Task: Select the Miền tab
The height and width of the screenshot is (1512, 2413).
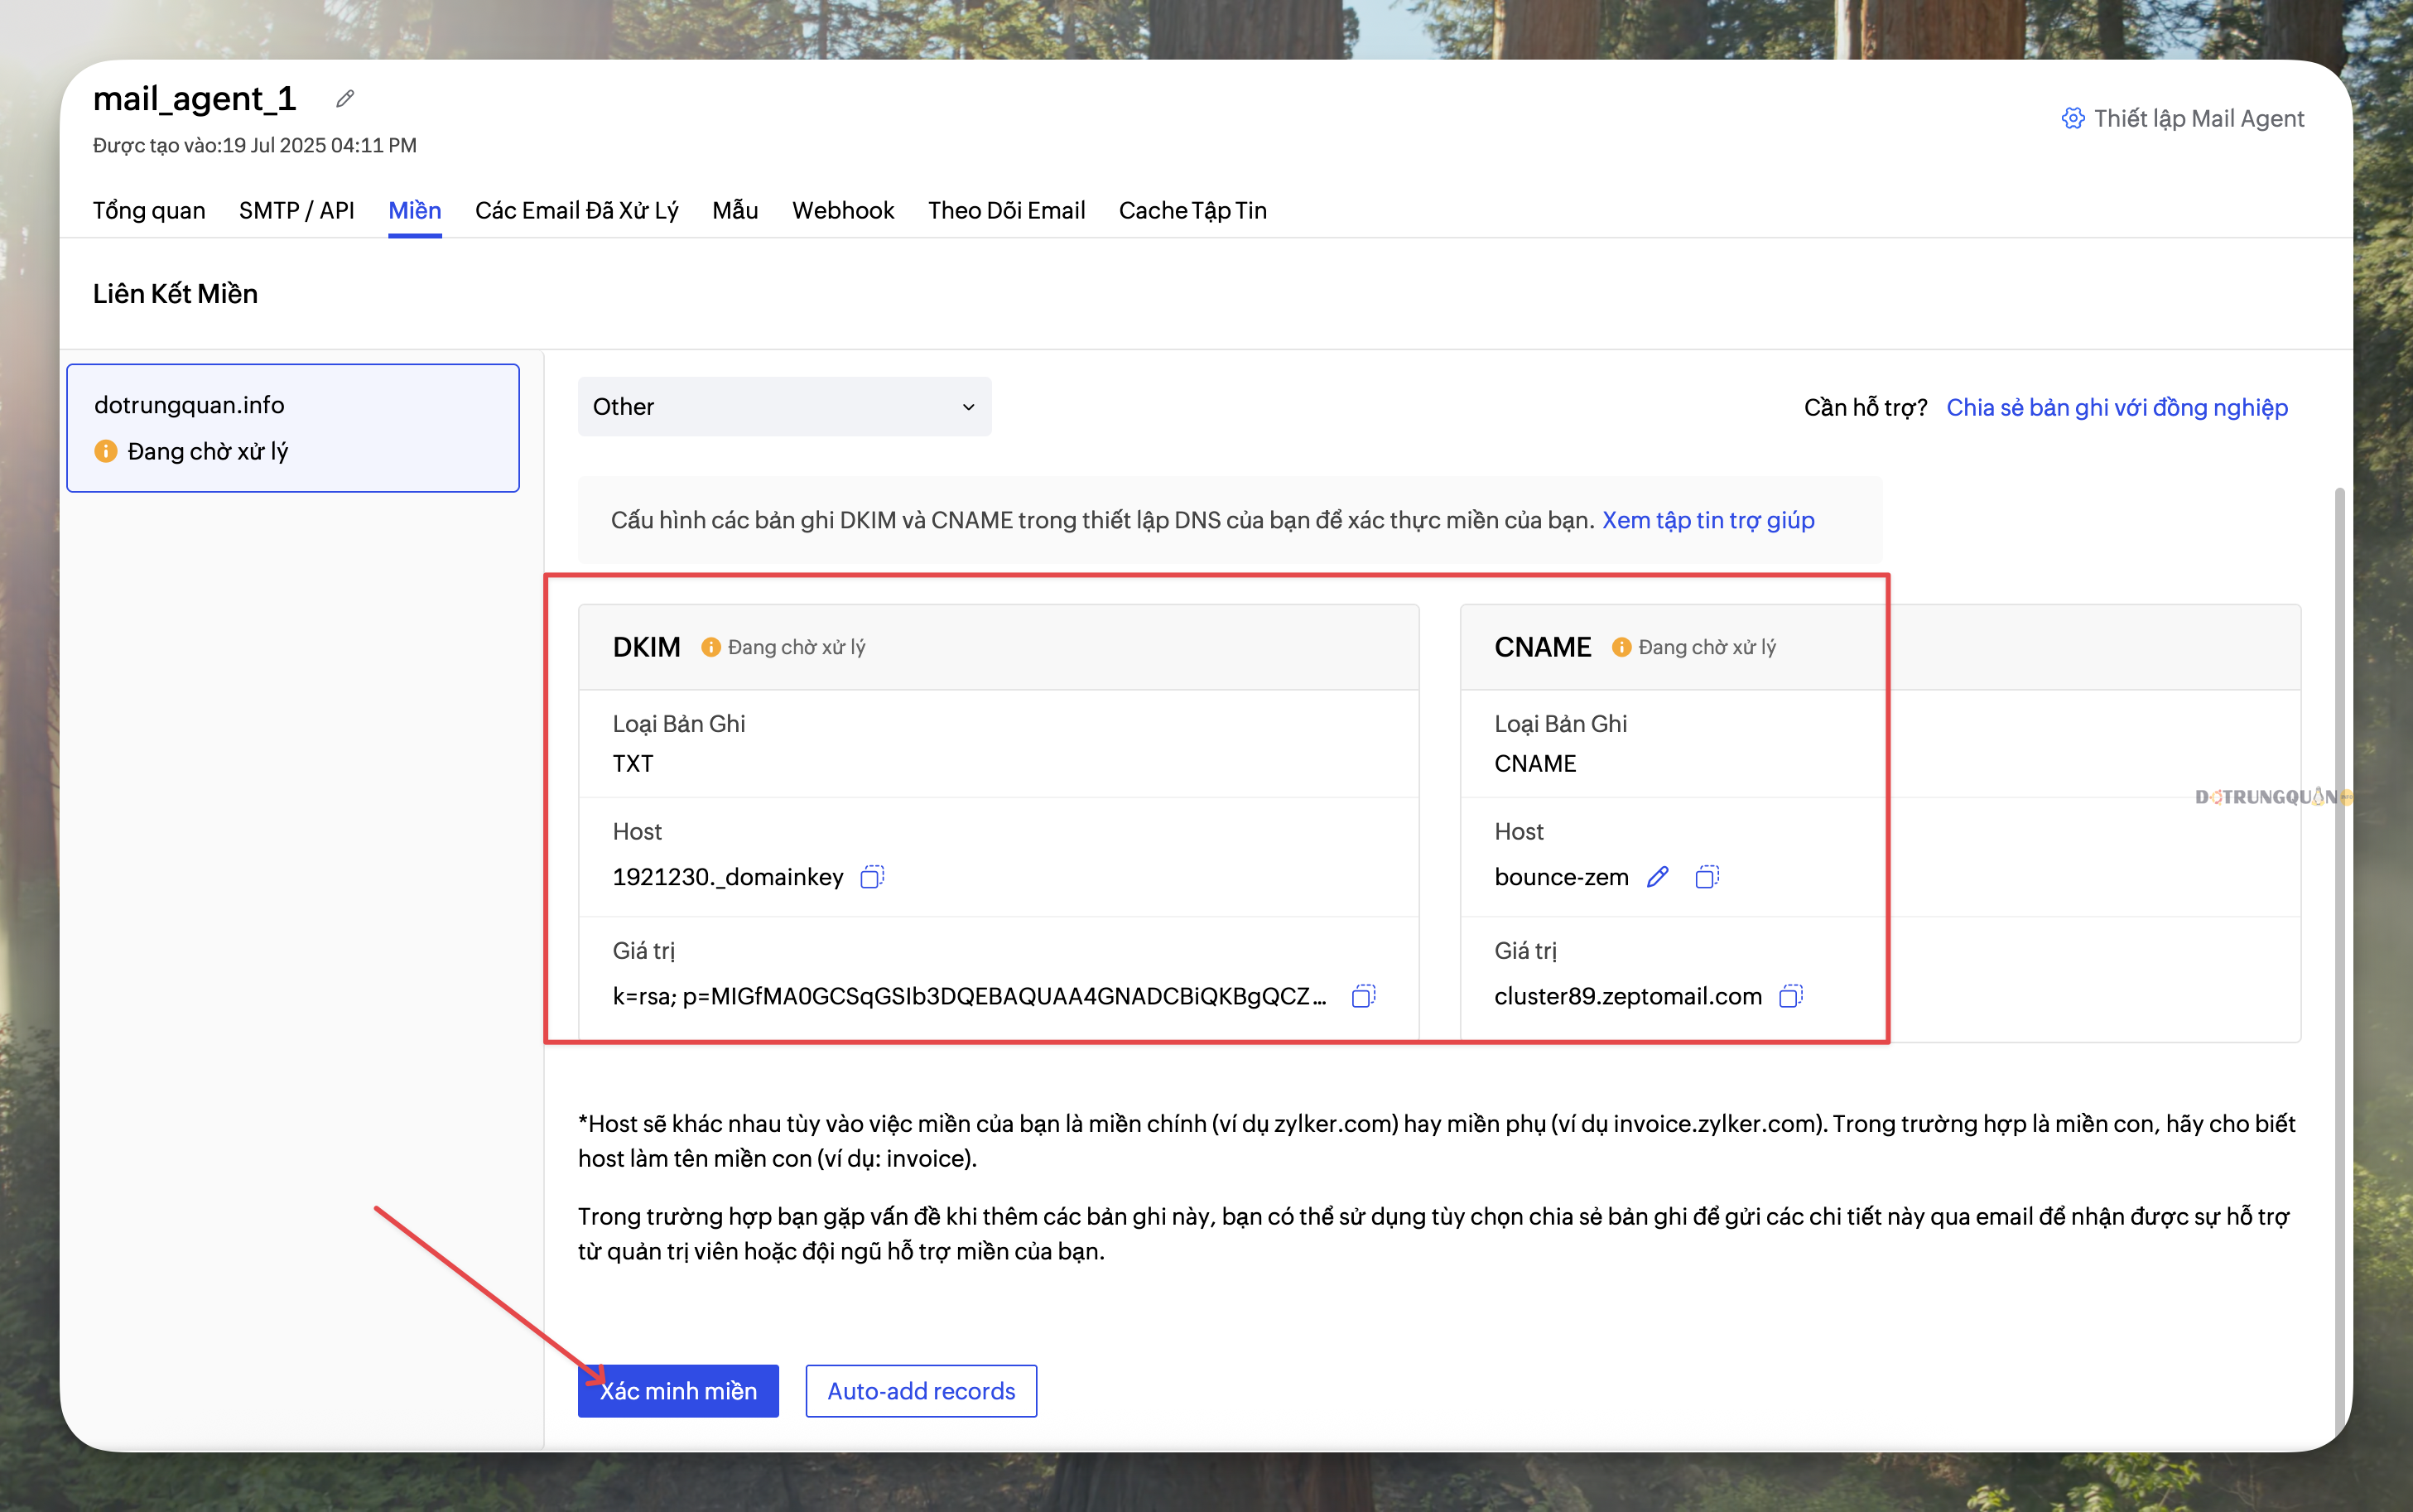Action: (x=415, y=210)
